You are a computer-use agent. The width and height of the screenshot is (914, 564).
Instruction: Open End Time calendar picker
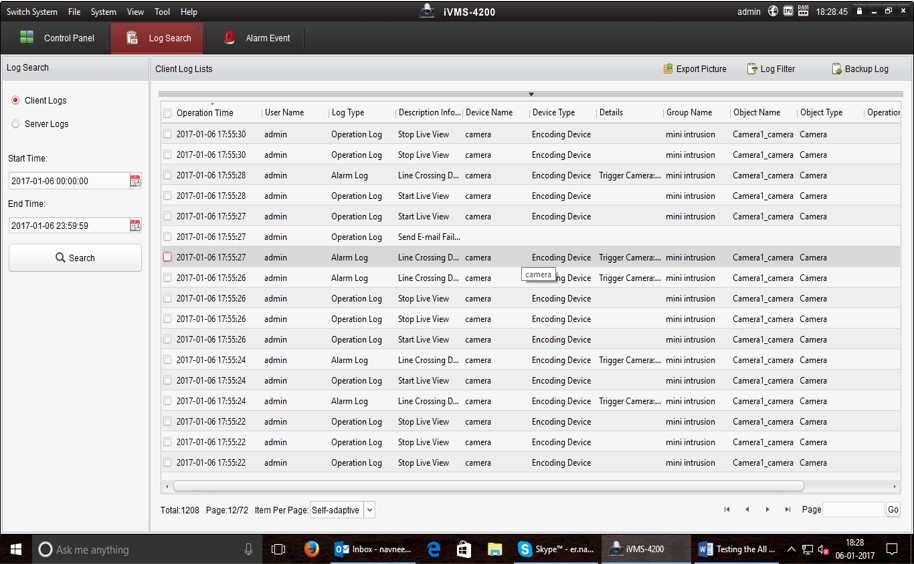(135, 226)
